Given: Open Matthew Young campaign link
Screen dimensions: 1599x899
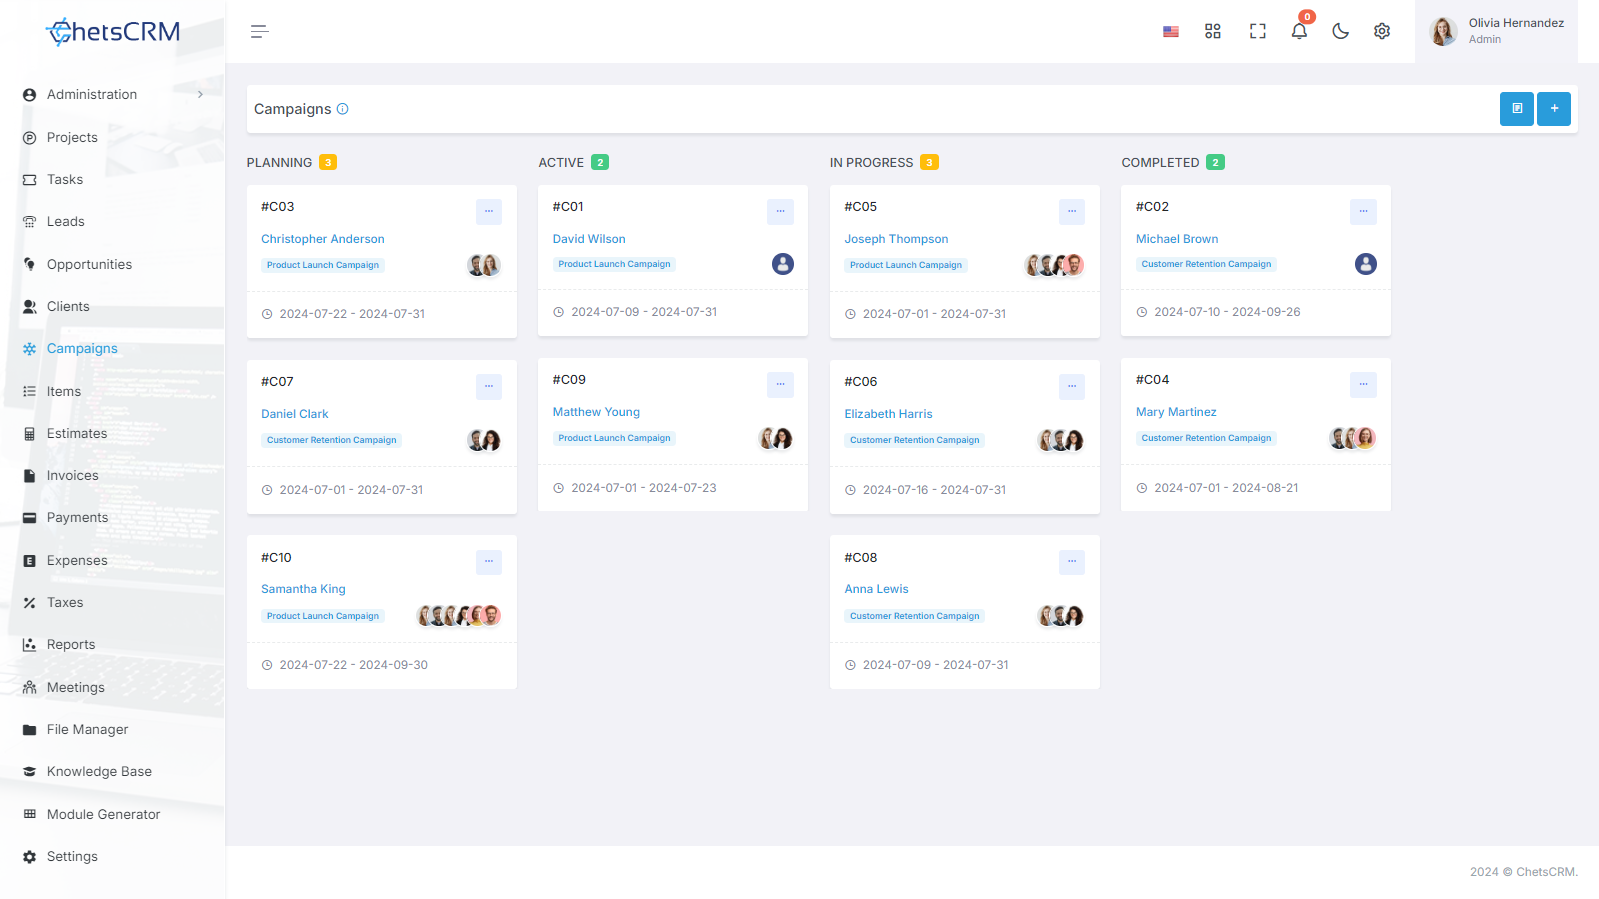Looking at the screenshot, I should tap(596, 412).
